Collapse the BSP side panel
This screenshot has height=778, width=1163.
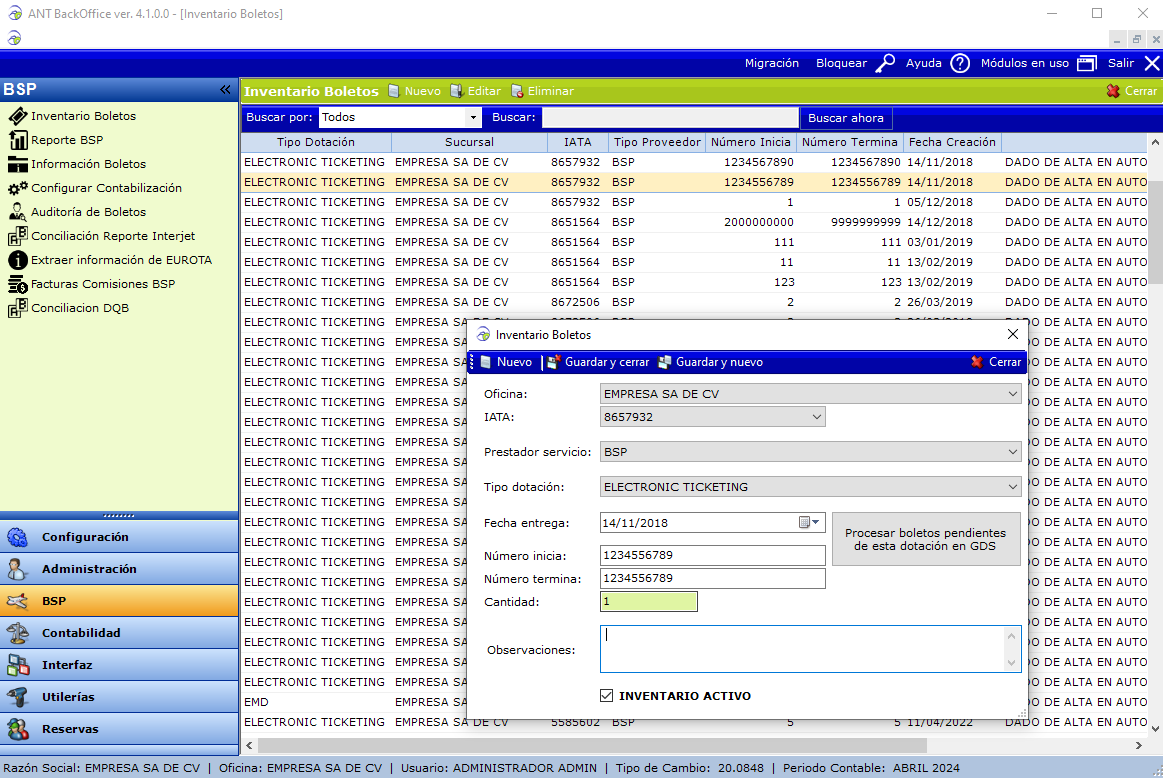pos(225,90)
